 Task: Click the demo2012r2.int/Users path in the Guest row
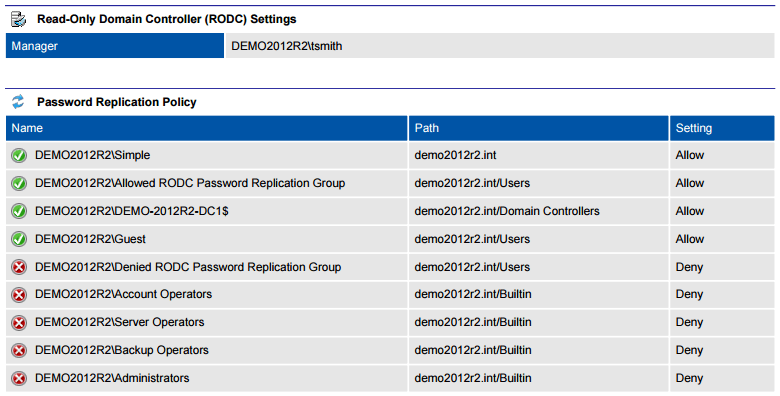click(x=472, y=239)
